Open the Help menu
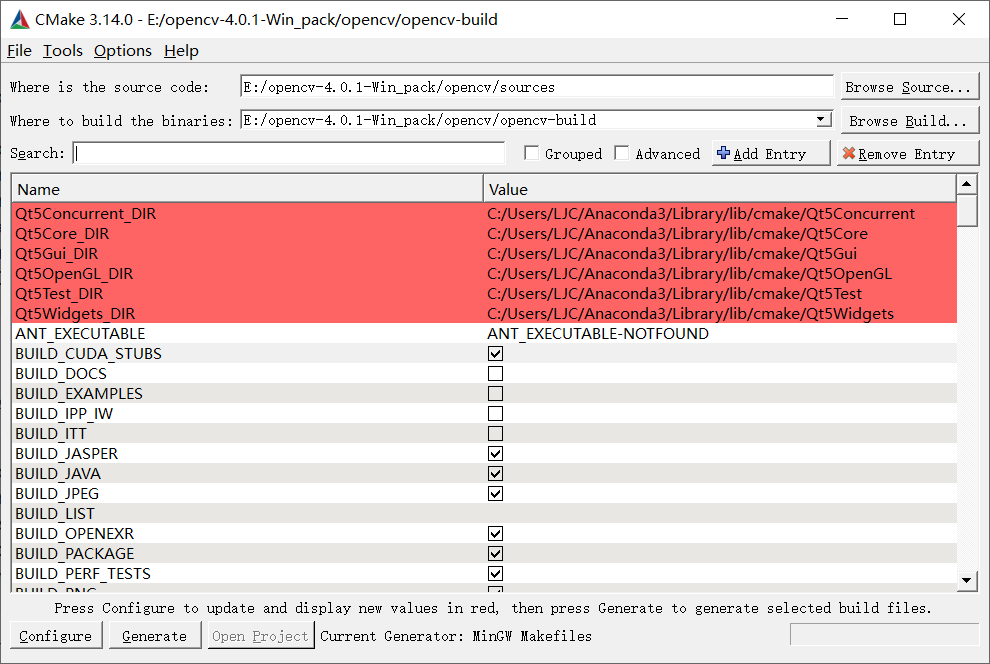The height and width of the screenshot is (664, 990). coord(180,50)
